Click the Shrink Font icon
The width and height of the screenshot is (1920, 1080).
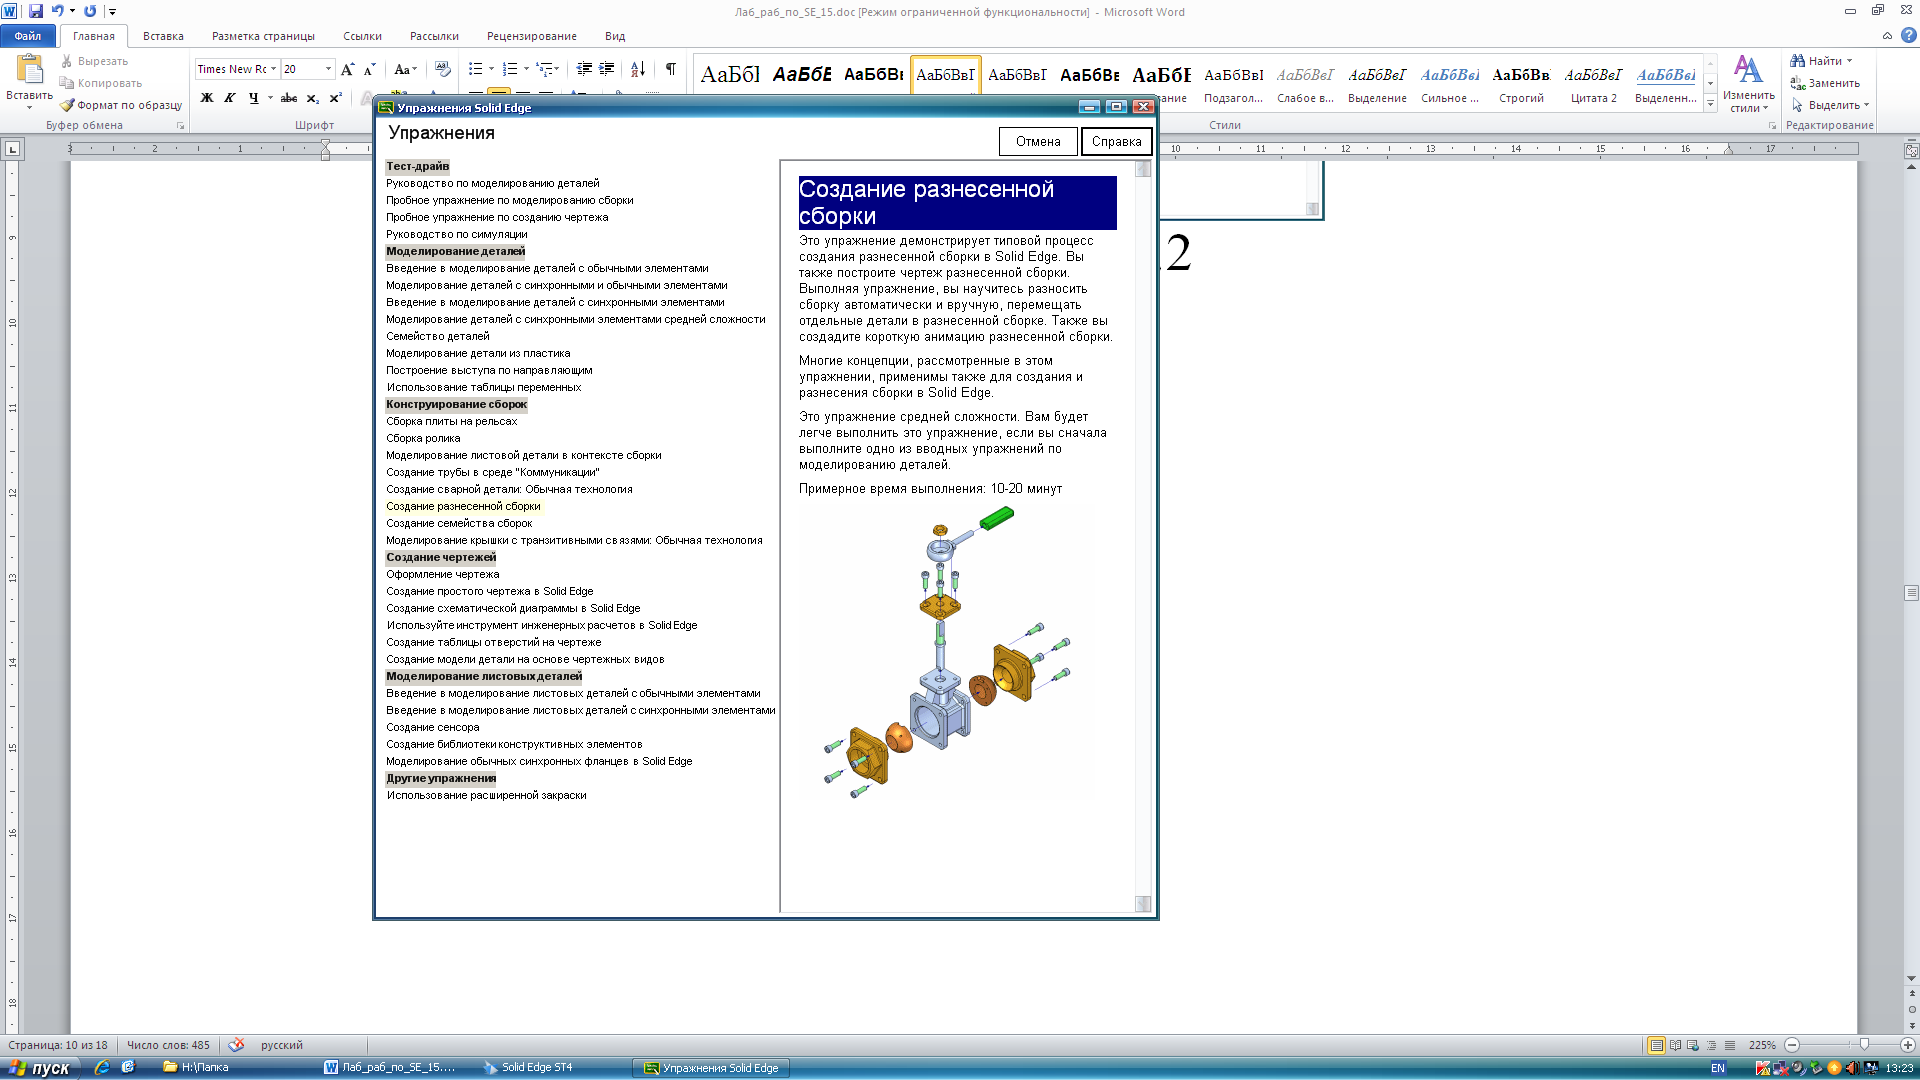tap(369, 69)
